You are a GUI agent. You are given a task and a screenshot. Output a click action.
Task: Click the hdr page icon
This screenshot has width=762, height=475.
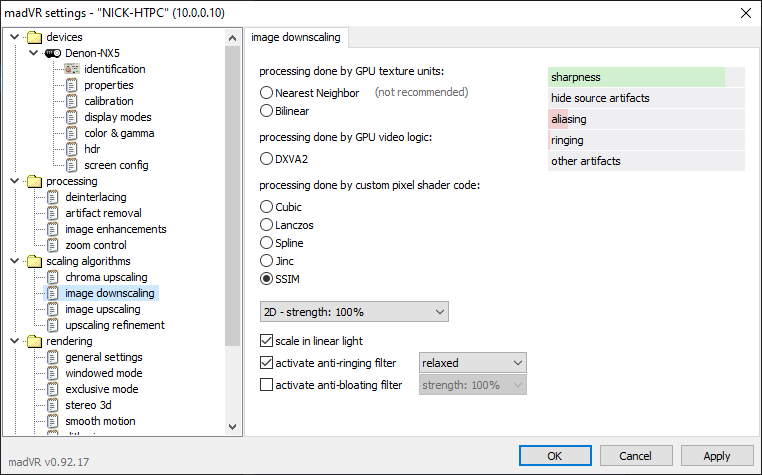71,149
